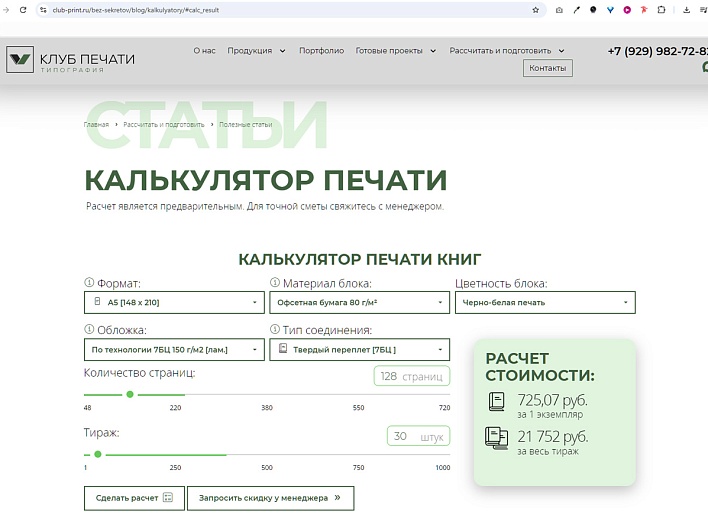Click the stacked books icon by 21 752 руб.

[x=496, y=438]
